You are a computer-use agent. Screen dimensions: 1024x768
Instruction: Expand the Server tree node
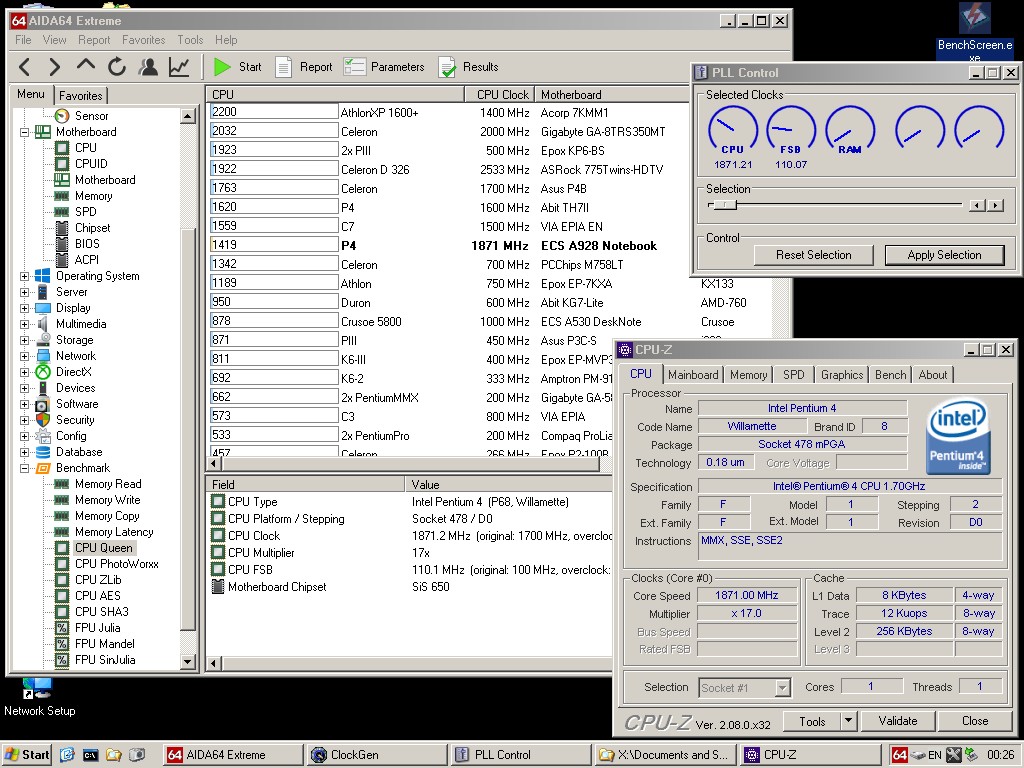(25, 292)
